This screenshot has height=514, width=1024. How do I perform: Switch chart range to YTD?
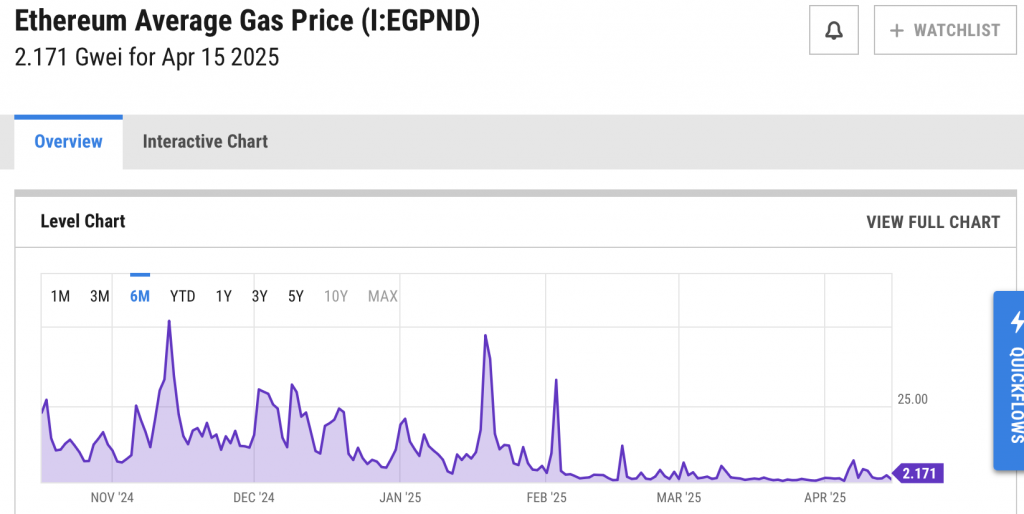tap(183, 296)
